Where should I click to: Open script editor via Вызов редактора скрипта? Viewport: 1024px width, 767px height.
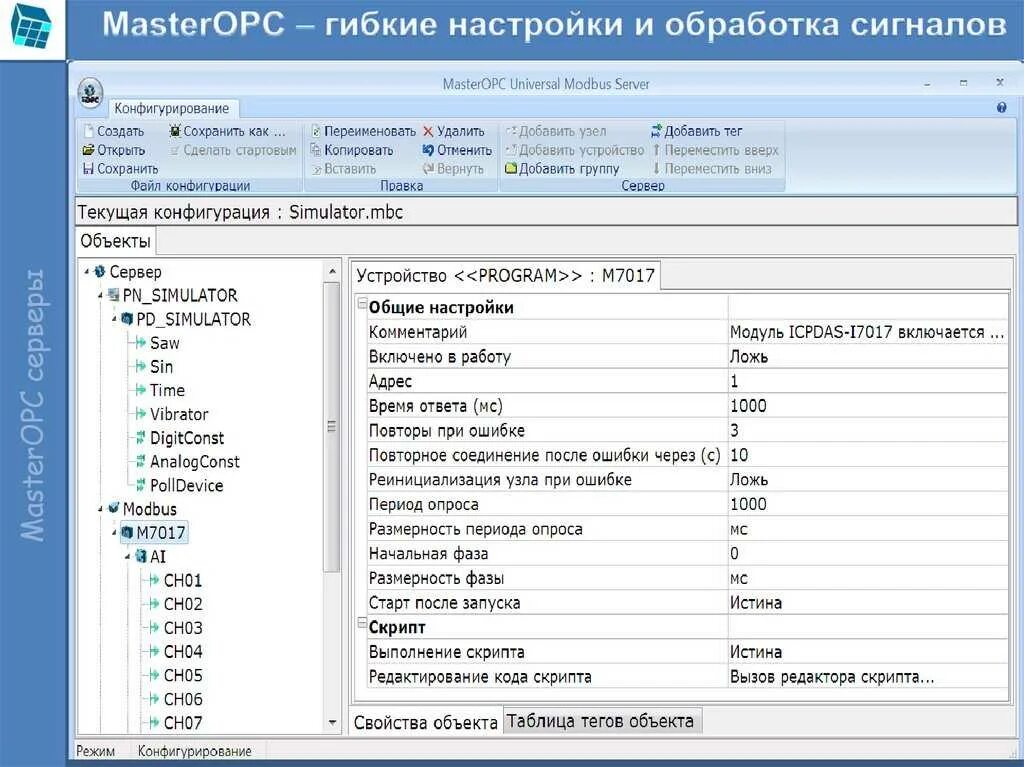pyautogui.click(x=868, y=677)
